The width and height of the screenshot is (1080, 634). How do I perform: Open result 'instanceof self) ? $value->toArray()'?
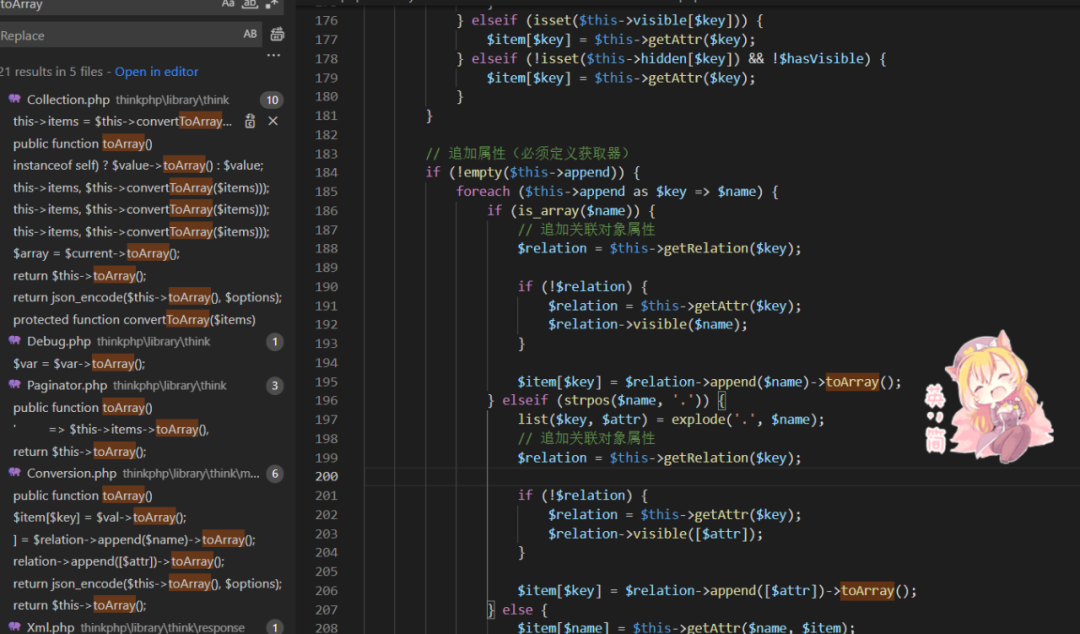coord(138,165)
